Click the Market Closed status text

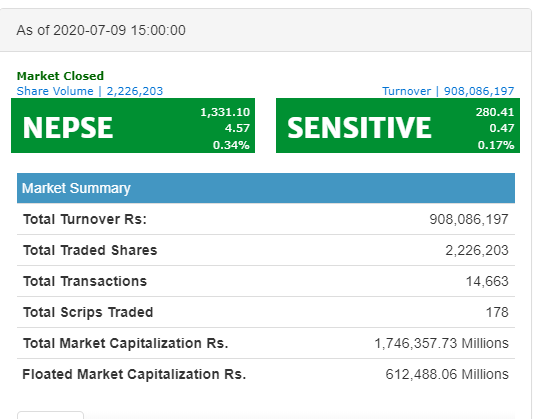point(60,76)
